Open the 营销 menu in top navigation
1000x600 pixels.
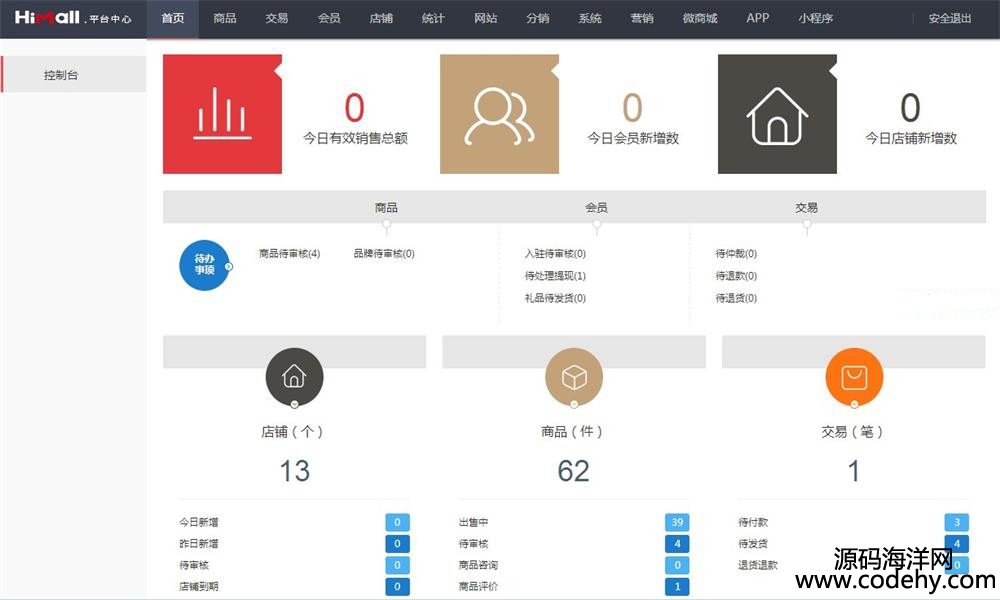(642, 18)
